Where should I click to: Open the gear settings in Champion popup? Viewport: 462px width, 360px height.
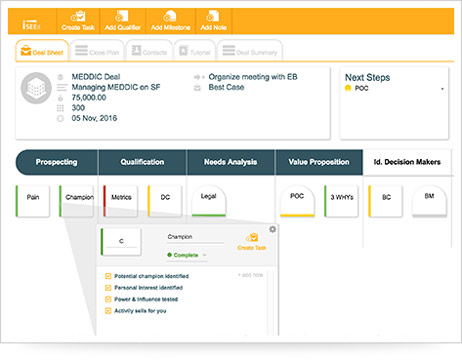pyautogui.click(x=272, y=229)
